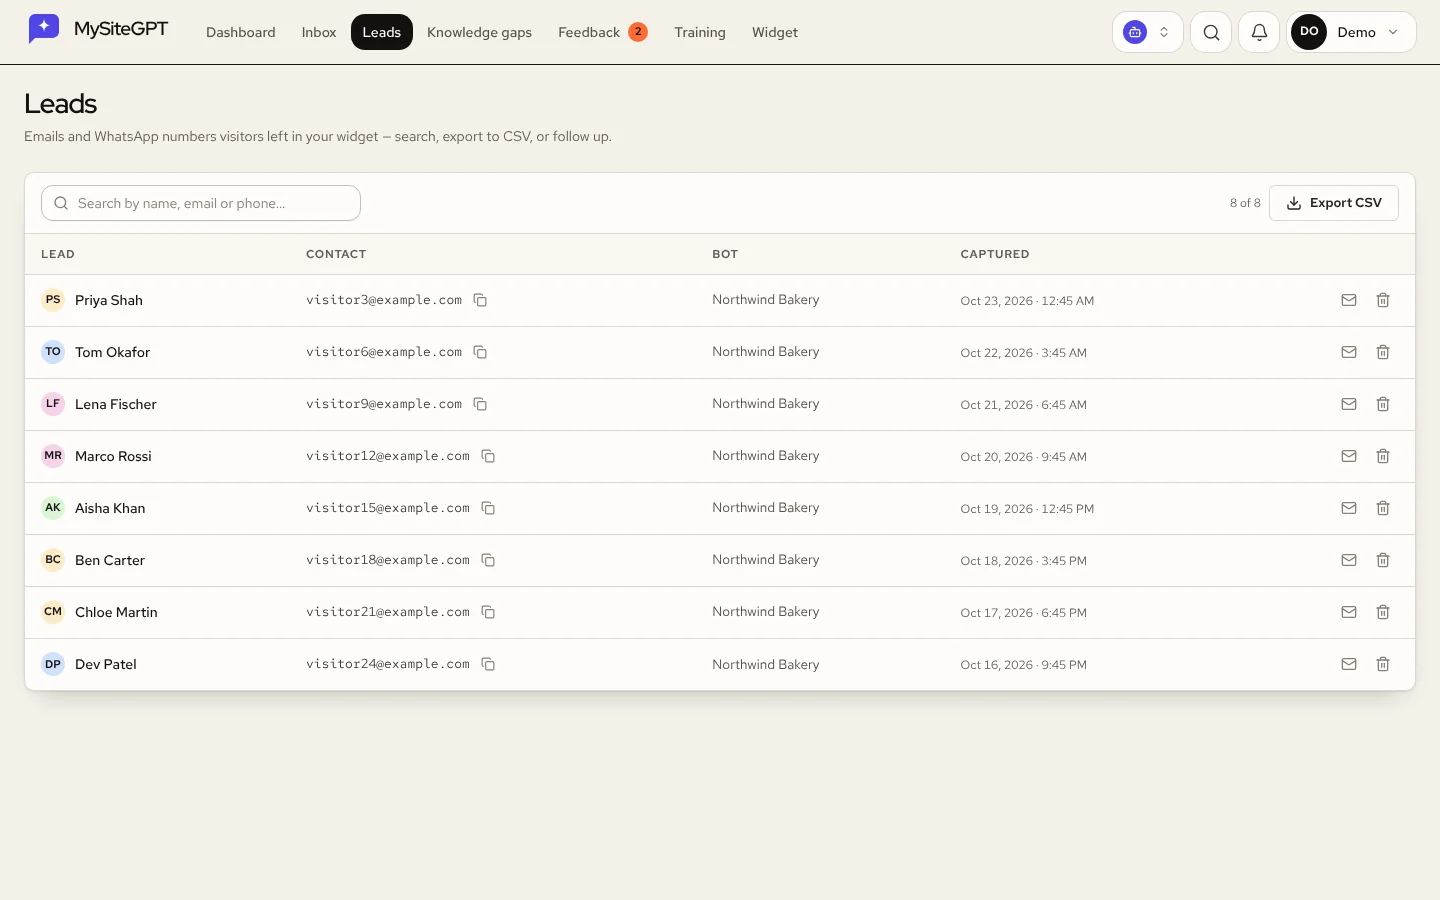
Task: Email lead Aisha Khan
Action: (1349, 508)
